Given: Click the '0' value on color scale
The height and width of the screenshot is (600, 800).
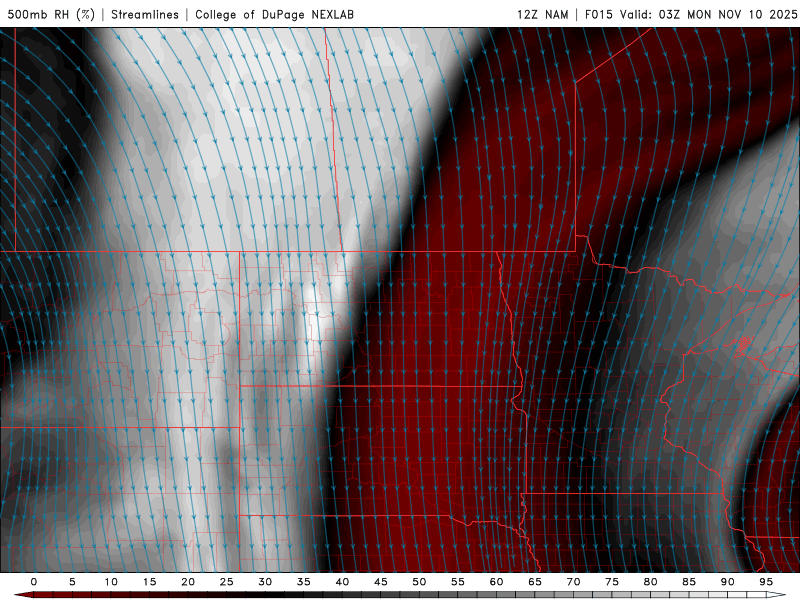Looking at the screenshot, I should coord(34,582).
